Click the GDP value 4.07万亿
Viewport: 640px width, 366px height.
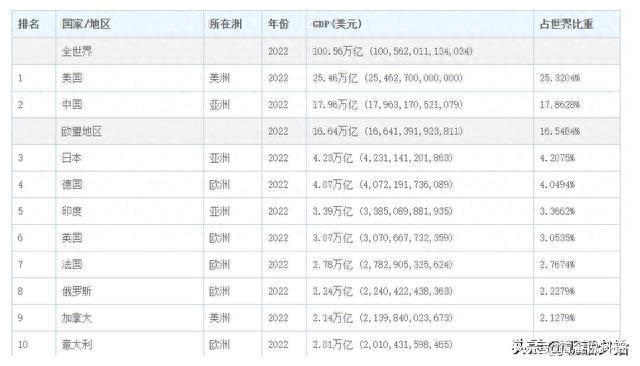point(333,184)
